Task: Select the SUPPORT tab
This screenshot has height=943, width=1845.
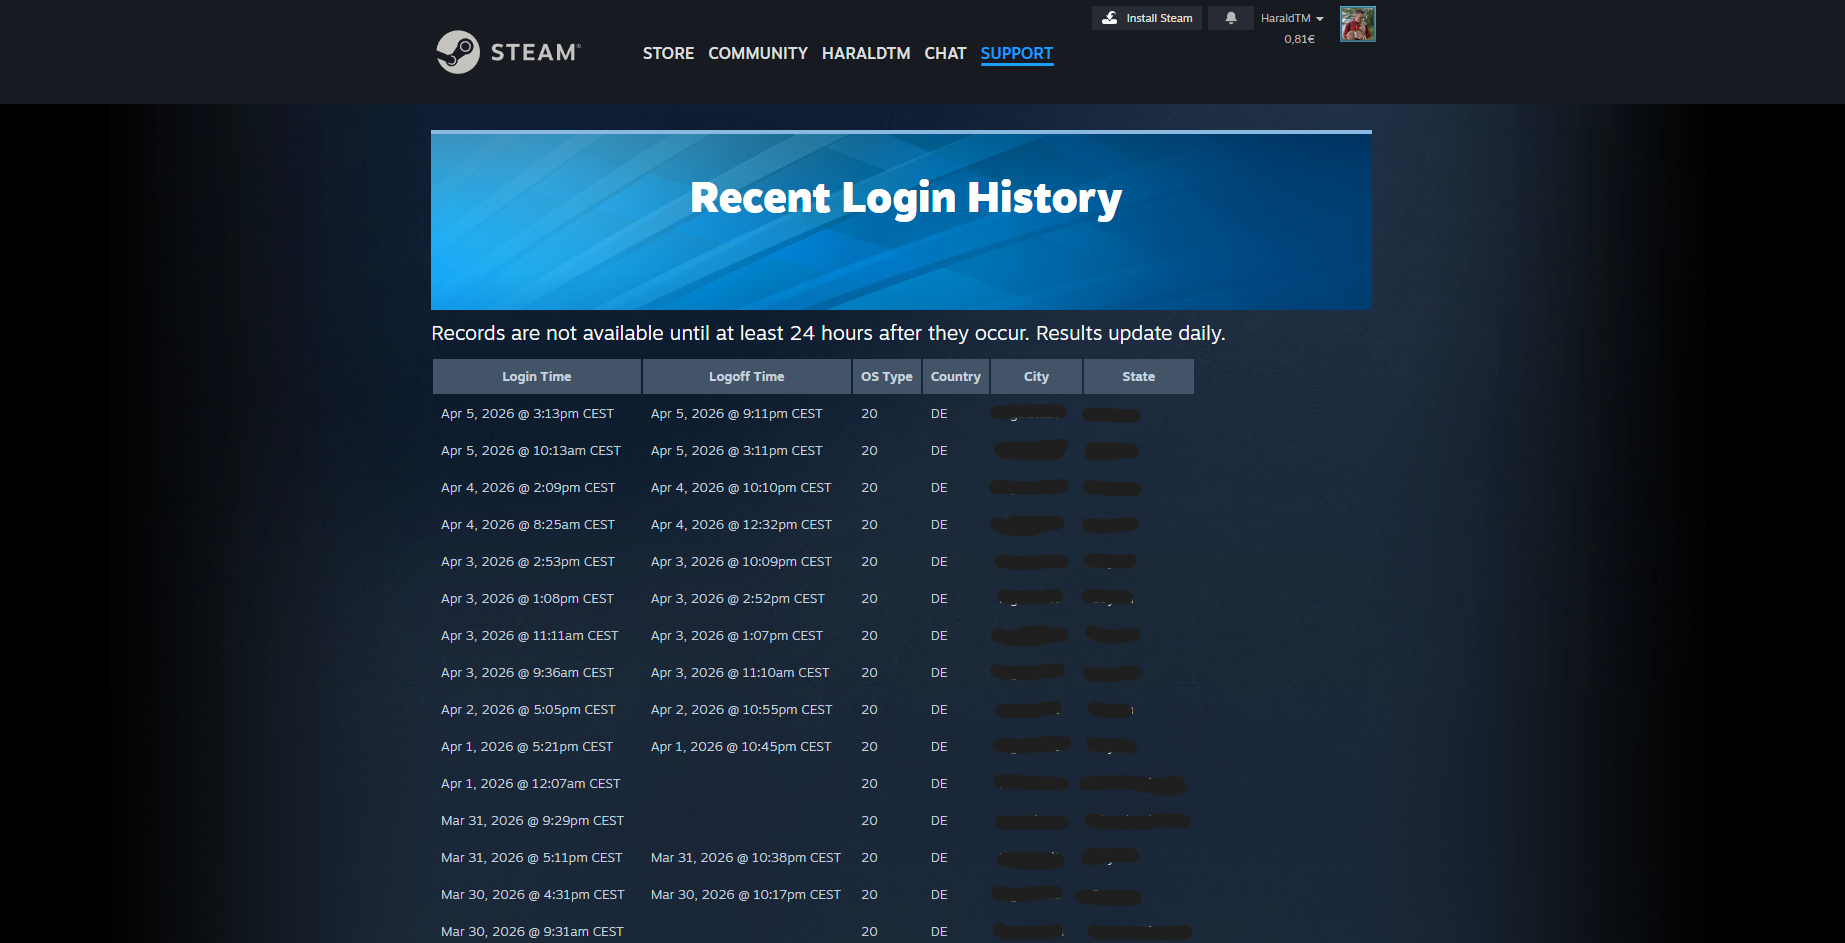Action: [1016, 54]
